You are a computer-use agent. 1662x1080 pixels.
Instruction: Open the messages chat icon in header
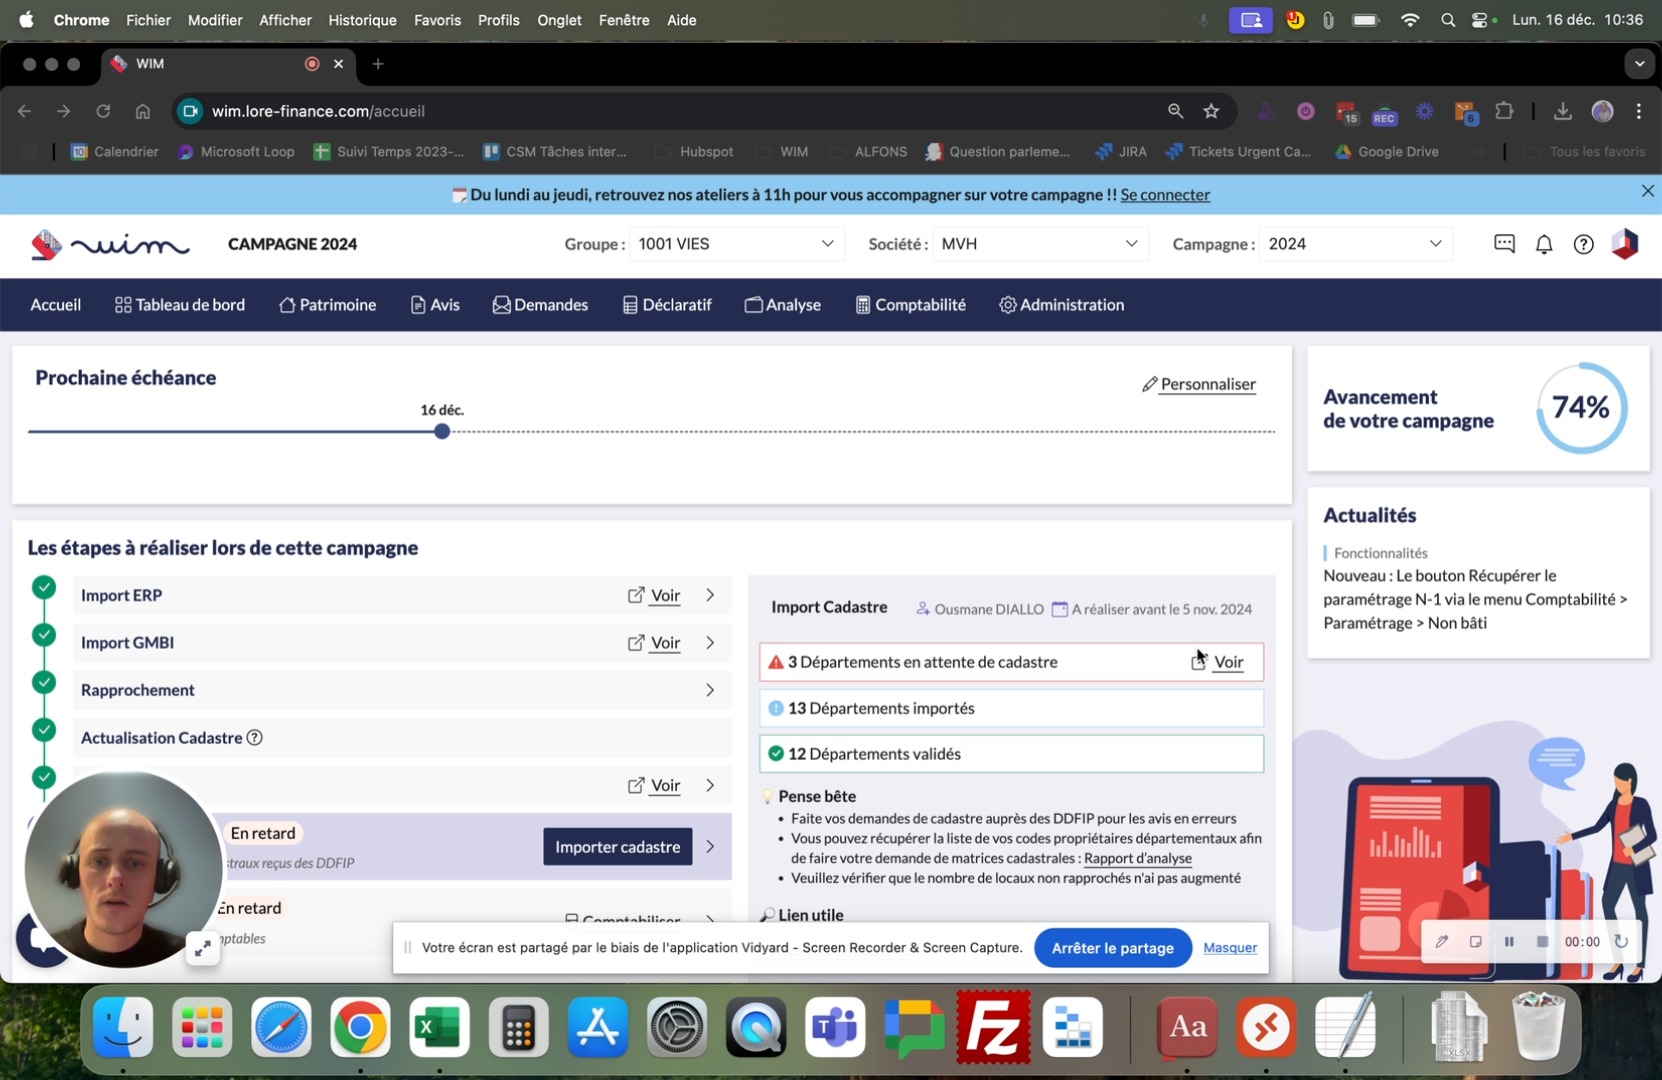(x=1503, y=244)
